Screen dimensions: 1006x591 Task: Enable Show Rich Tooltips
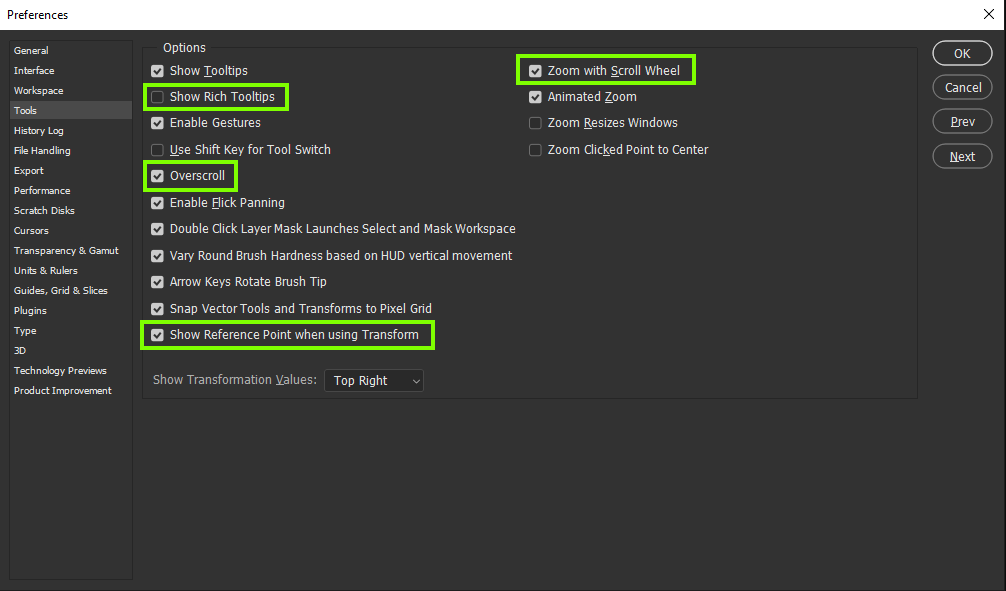coord(157,97)
